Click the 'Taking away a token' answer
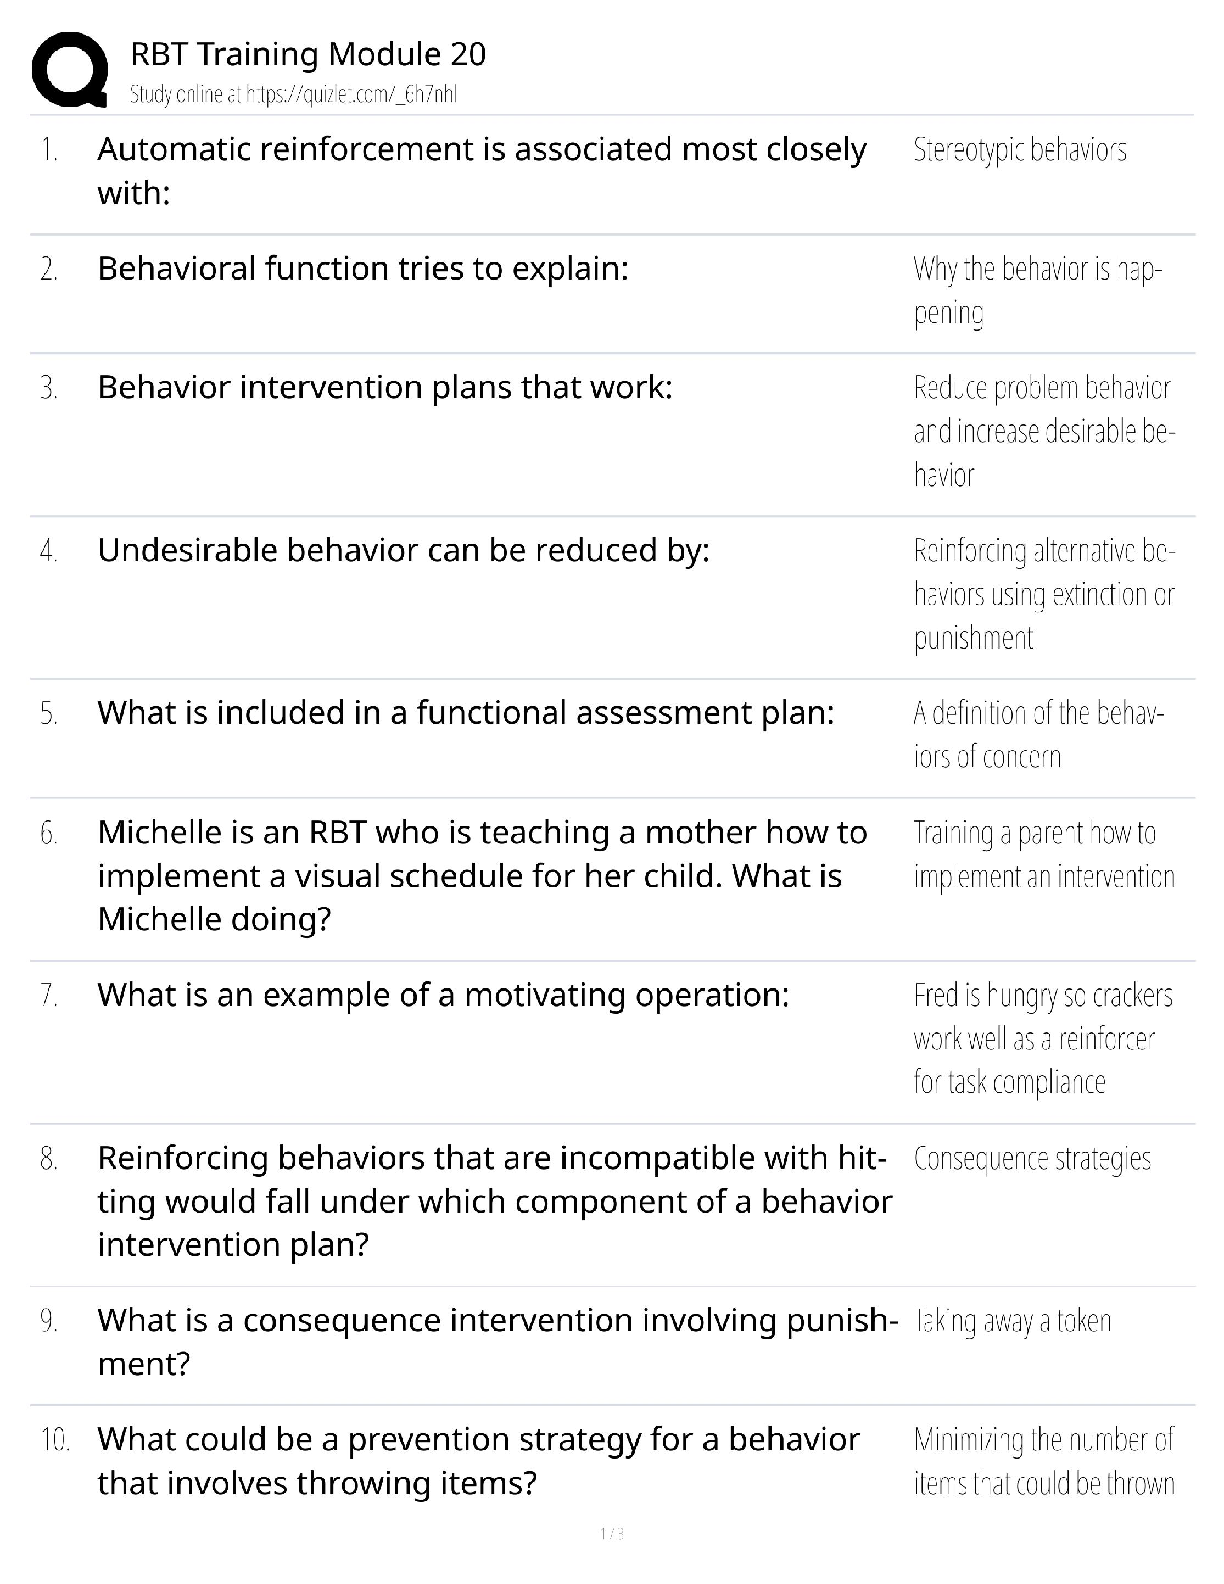Viewport: 1224px width, 1584px height. pyautogui.click(x=1012, y=1321)
